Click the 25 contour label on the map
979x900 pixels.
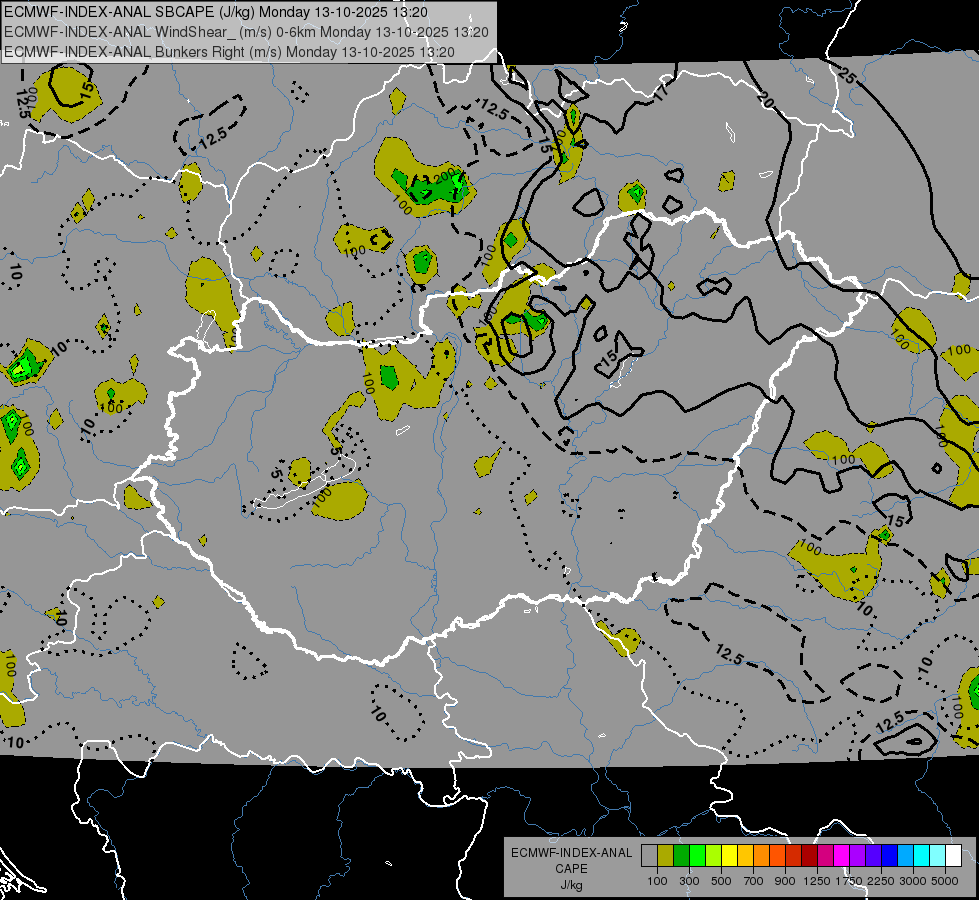(x=847, y=76)
